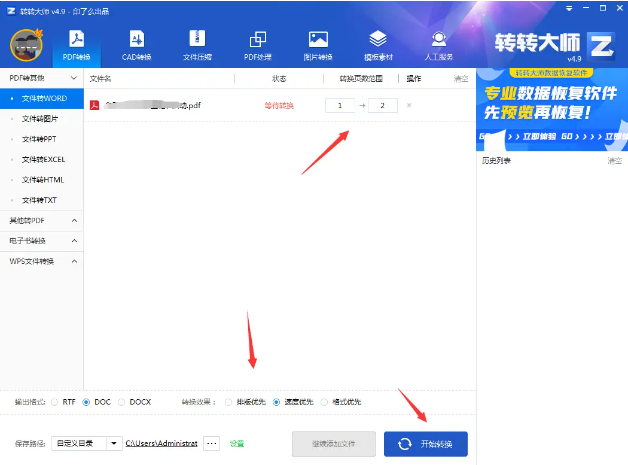Screen dimensions: 628x465
Task: Select 速度优先 conversion effect
Action: coord(276,402)
